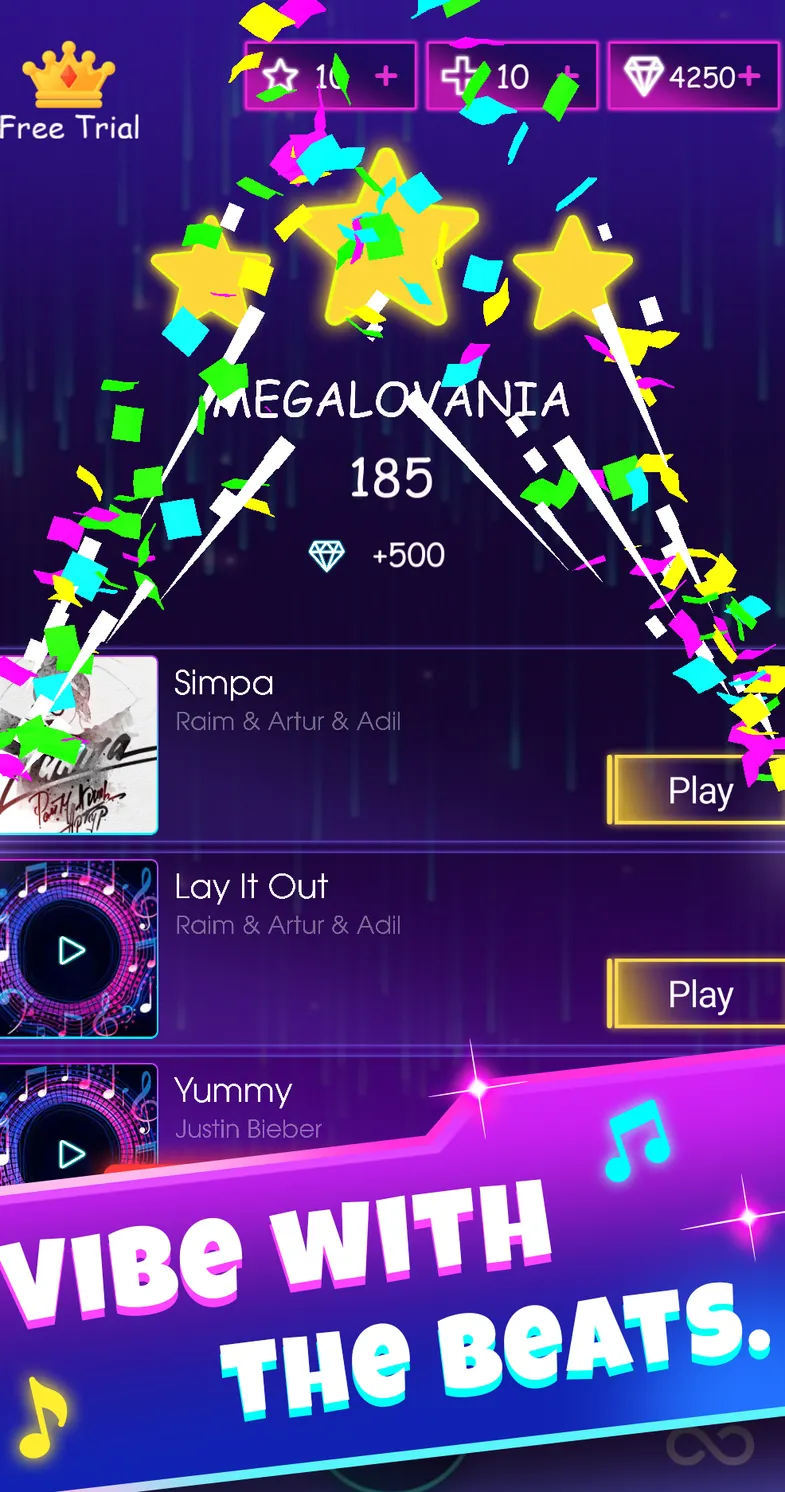Play the song Simpa

tap(697, 790)
